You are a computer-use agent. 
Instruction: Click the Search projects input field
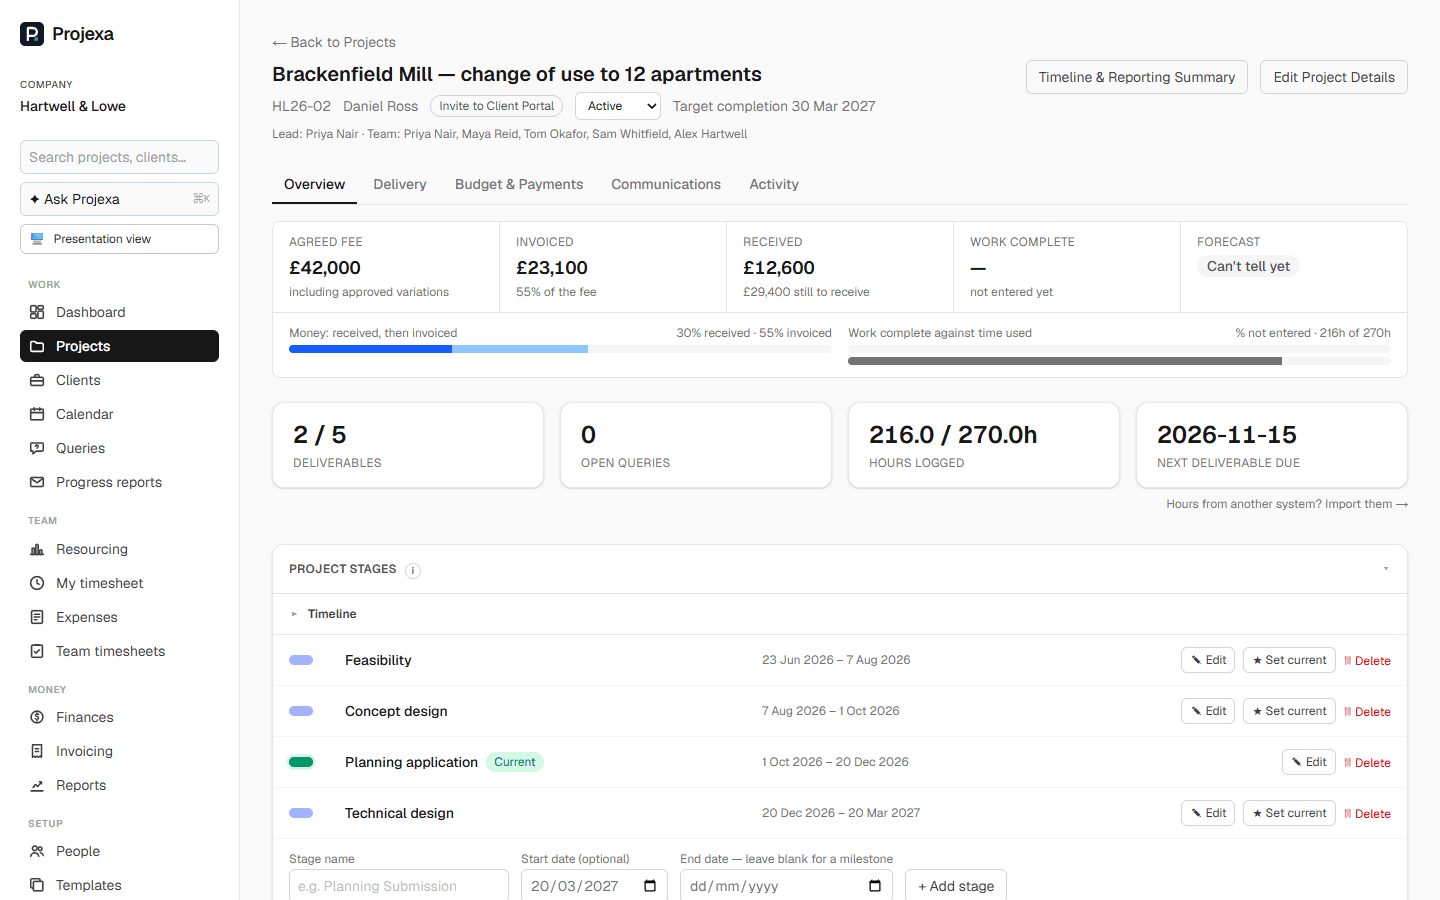point(119,157)
